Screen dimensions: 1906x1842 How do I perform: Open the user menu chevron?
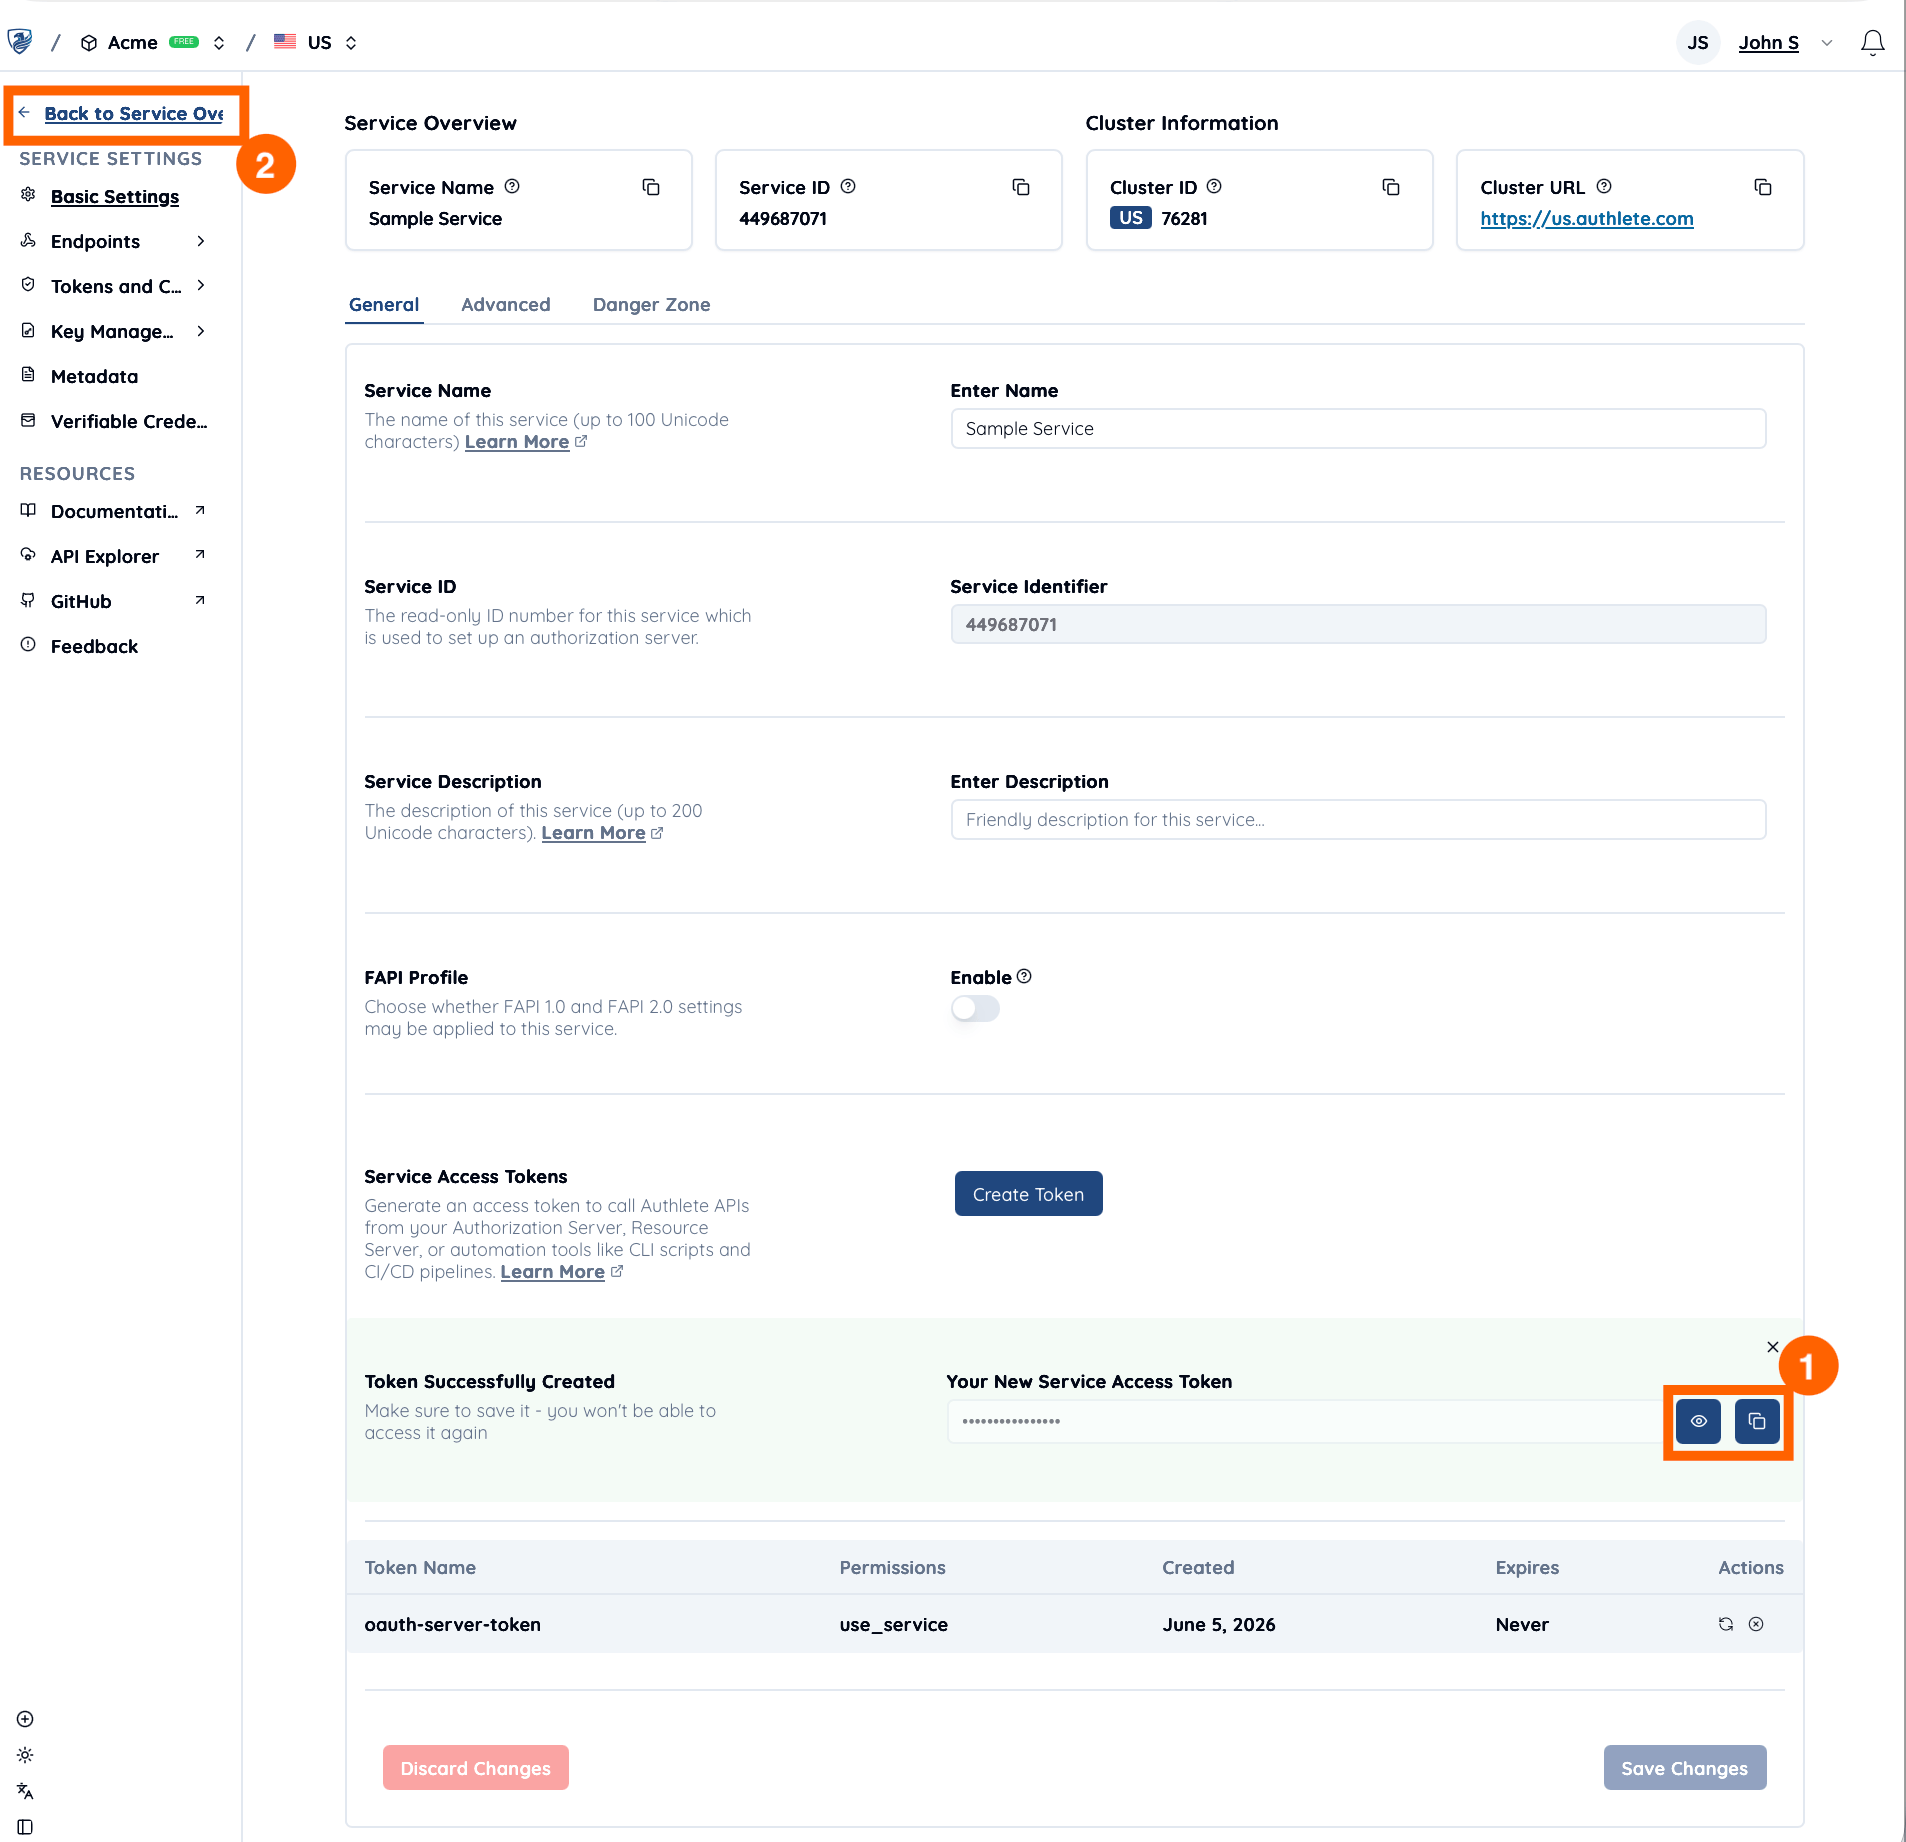pos(1827,42)
